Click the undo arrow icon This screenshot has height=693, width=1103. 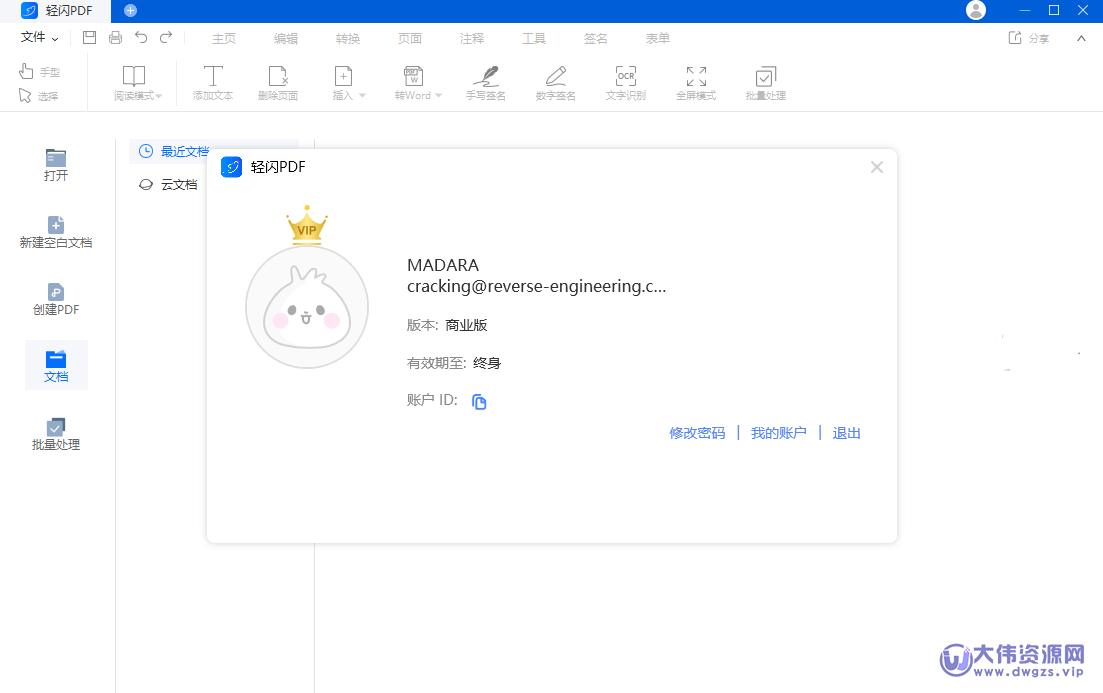click(x=141, y=37)
